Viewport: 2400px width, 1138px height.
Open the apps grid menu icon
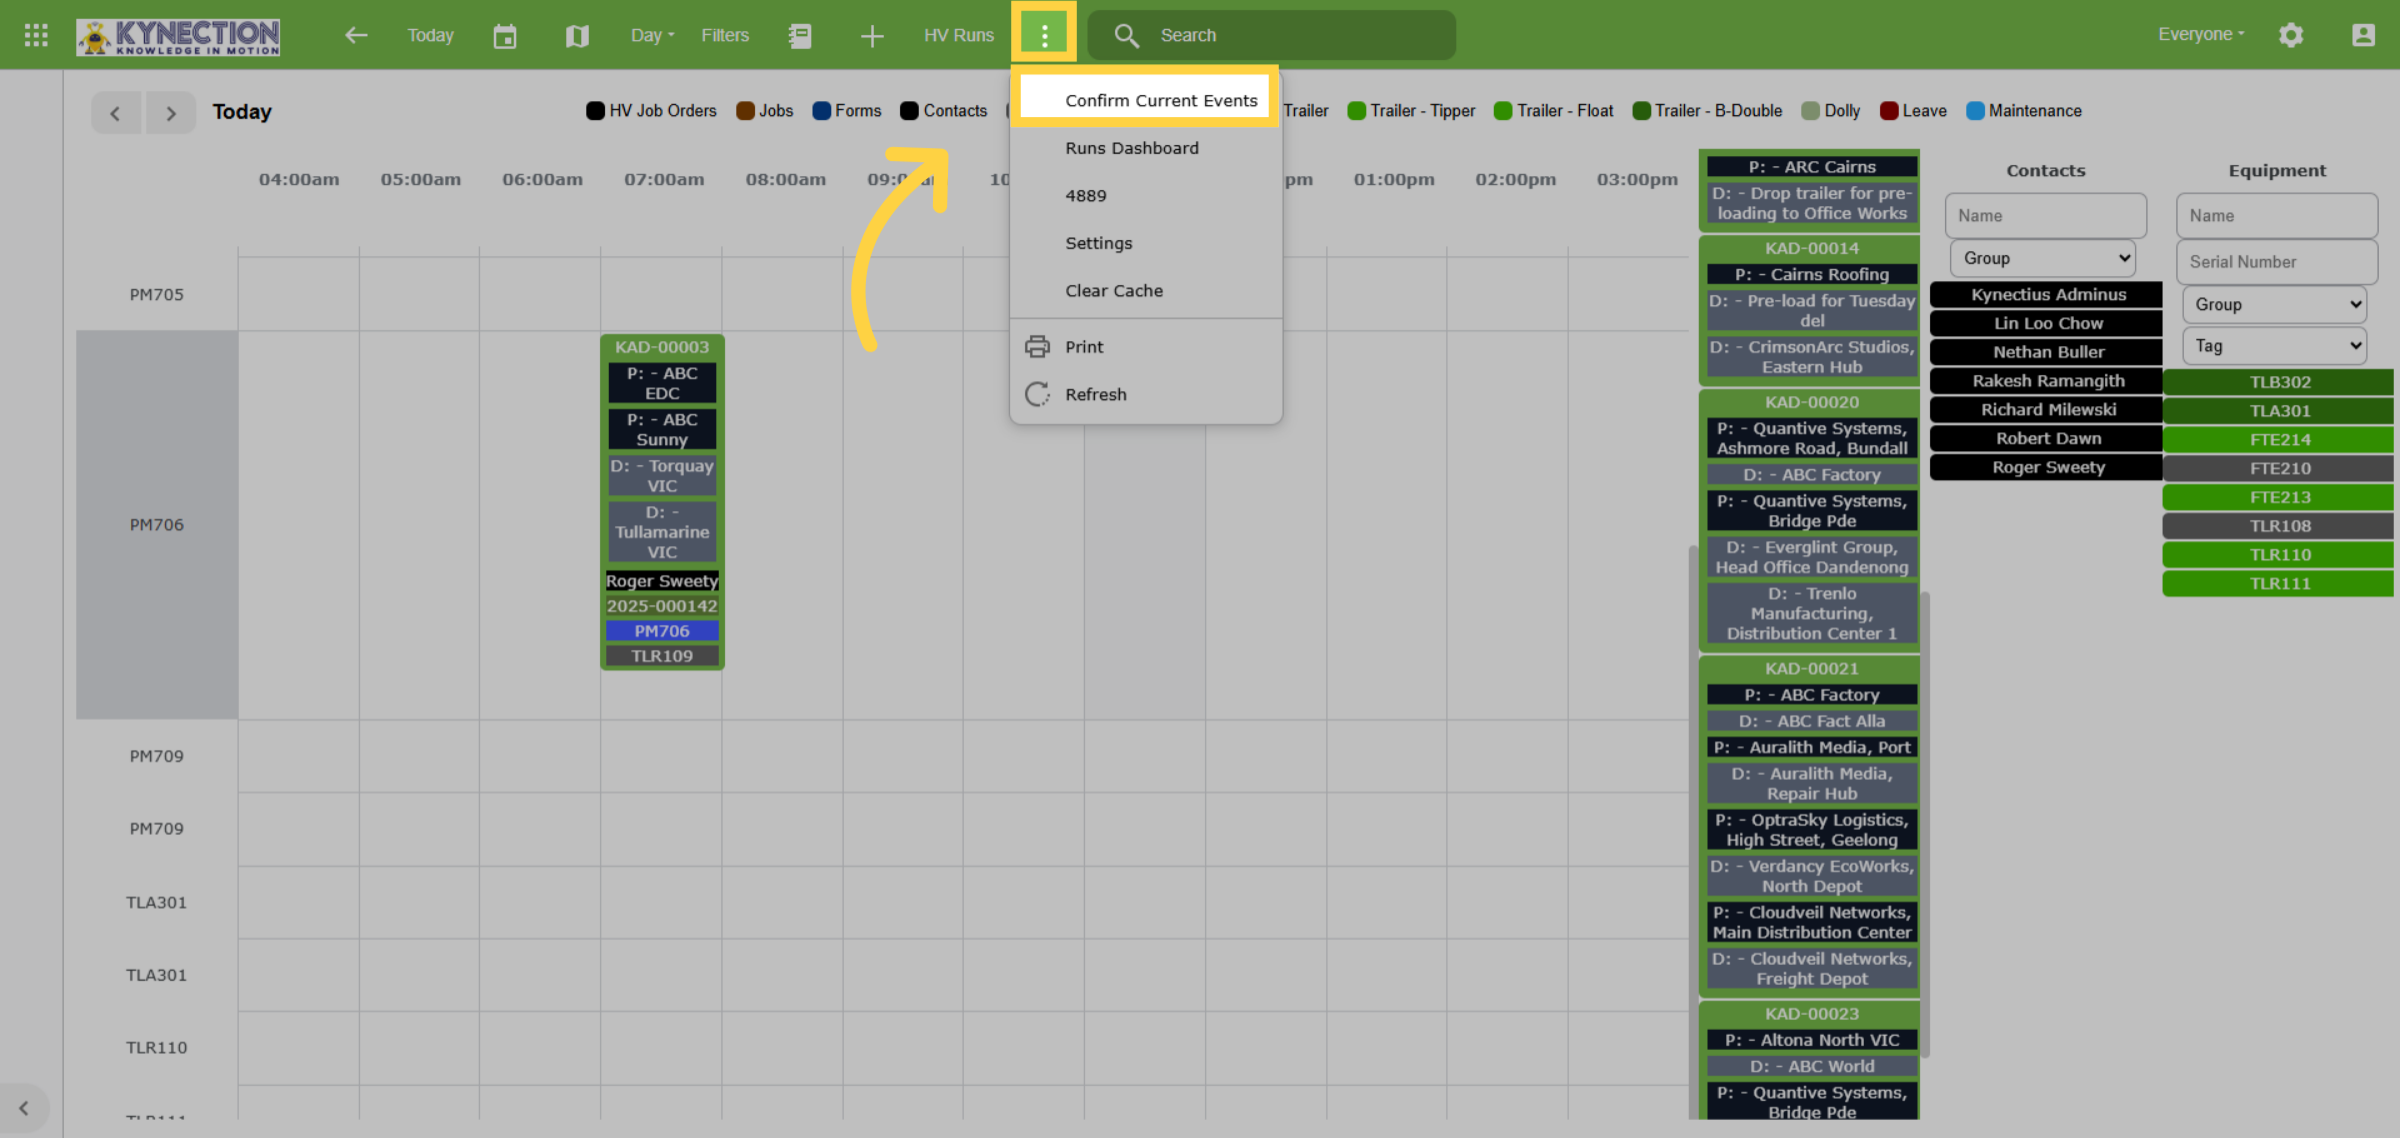click(36, 35)
